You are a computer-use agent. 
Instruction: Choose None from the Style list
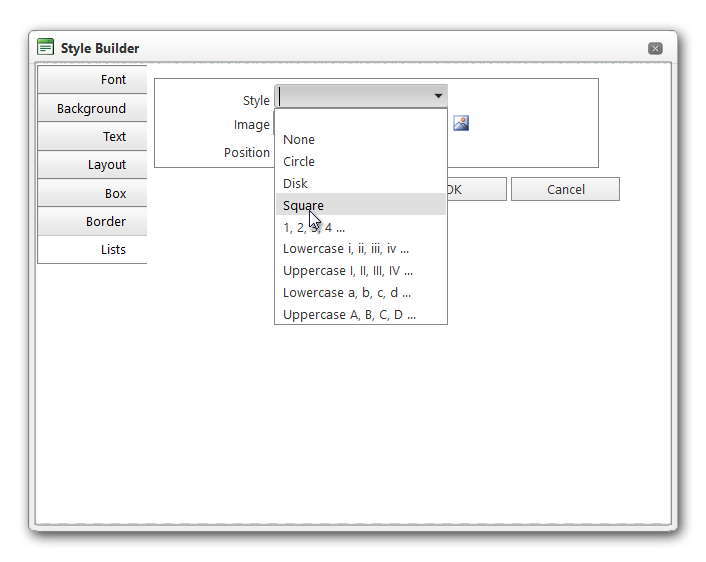(299, 140)
